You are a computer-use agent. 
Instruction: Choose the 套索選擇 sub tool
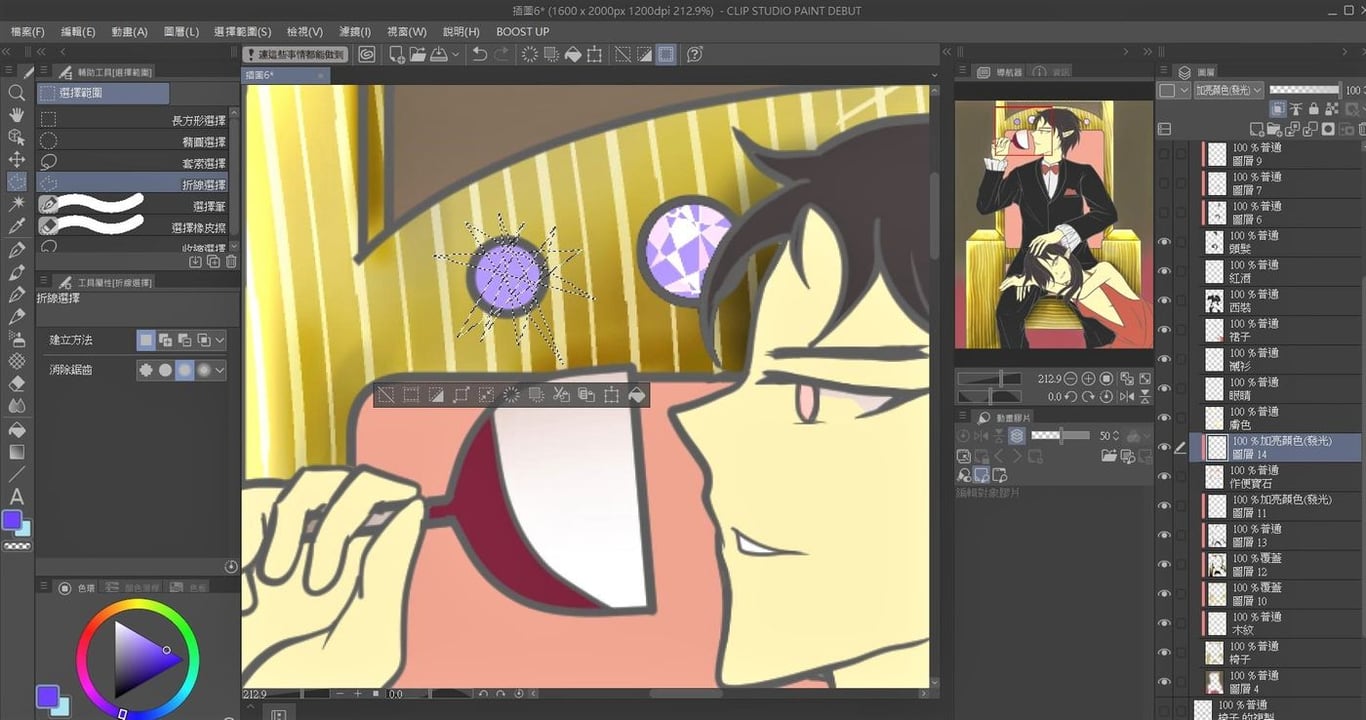(x=133, y=163)
